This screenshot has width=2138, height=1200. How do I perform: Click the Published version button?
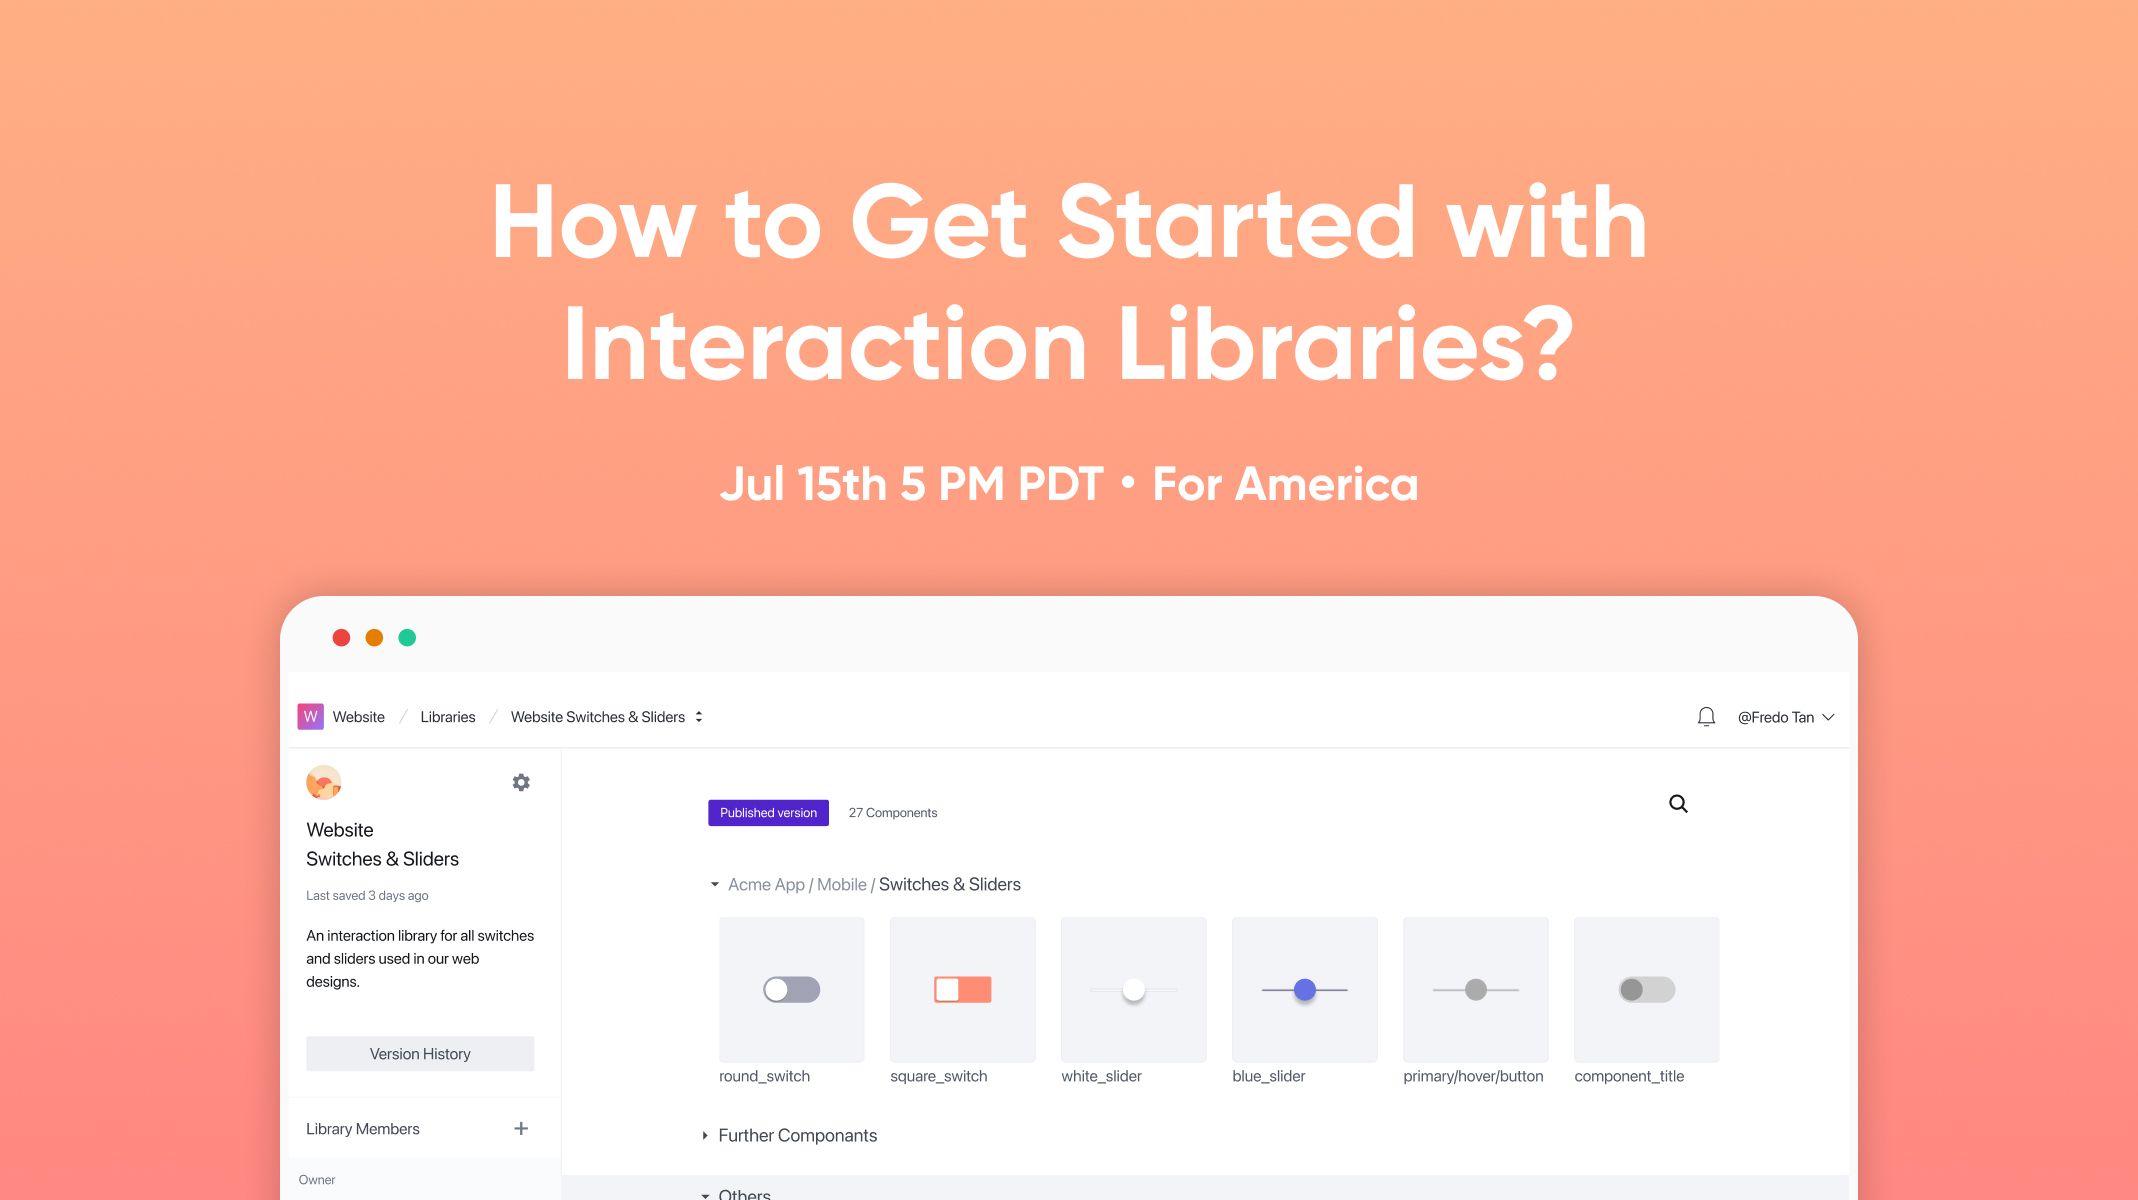coord(769,812)
